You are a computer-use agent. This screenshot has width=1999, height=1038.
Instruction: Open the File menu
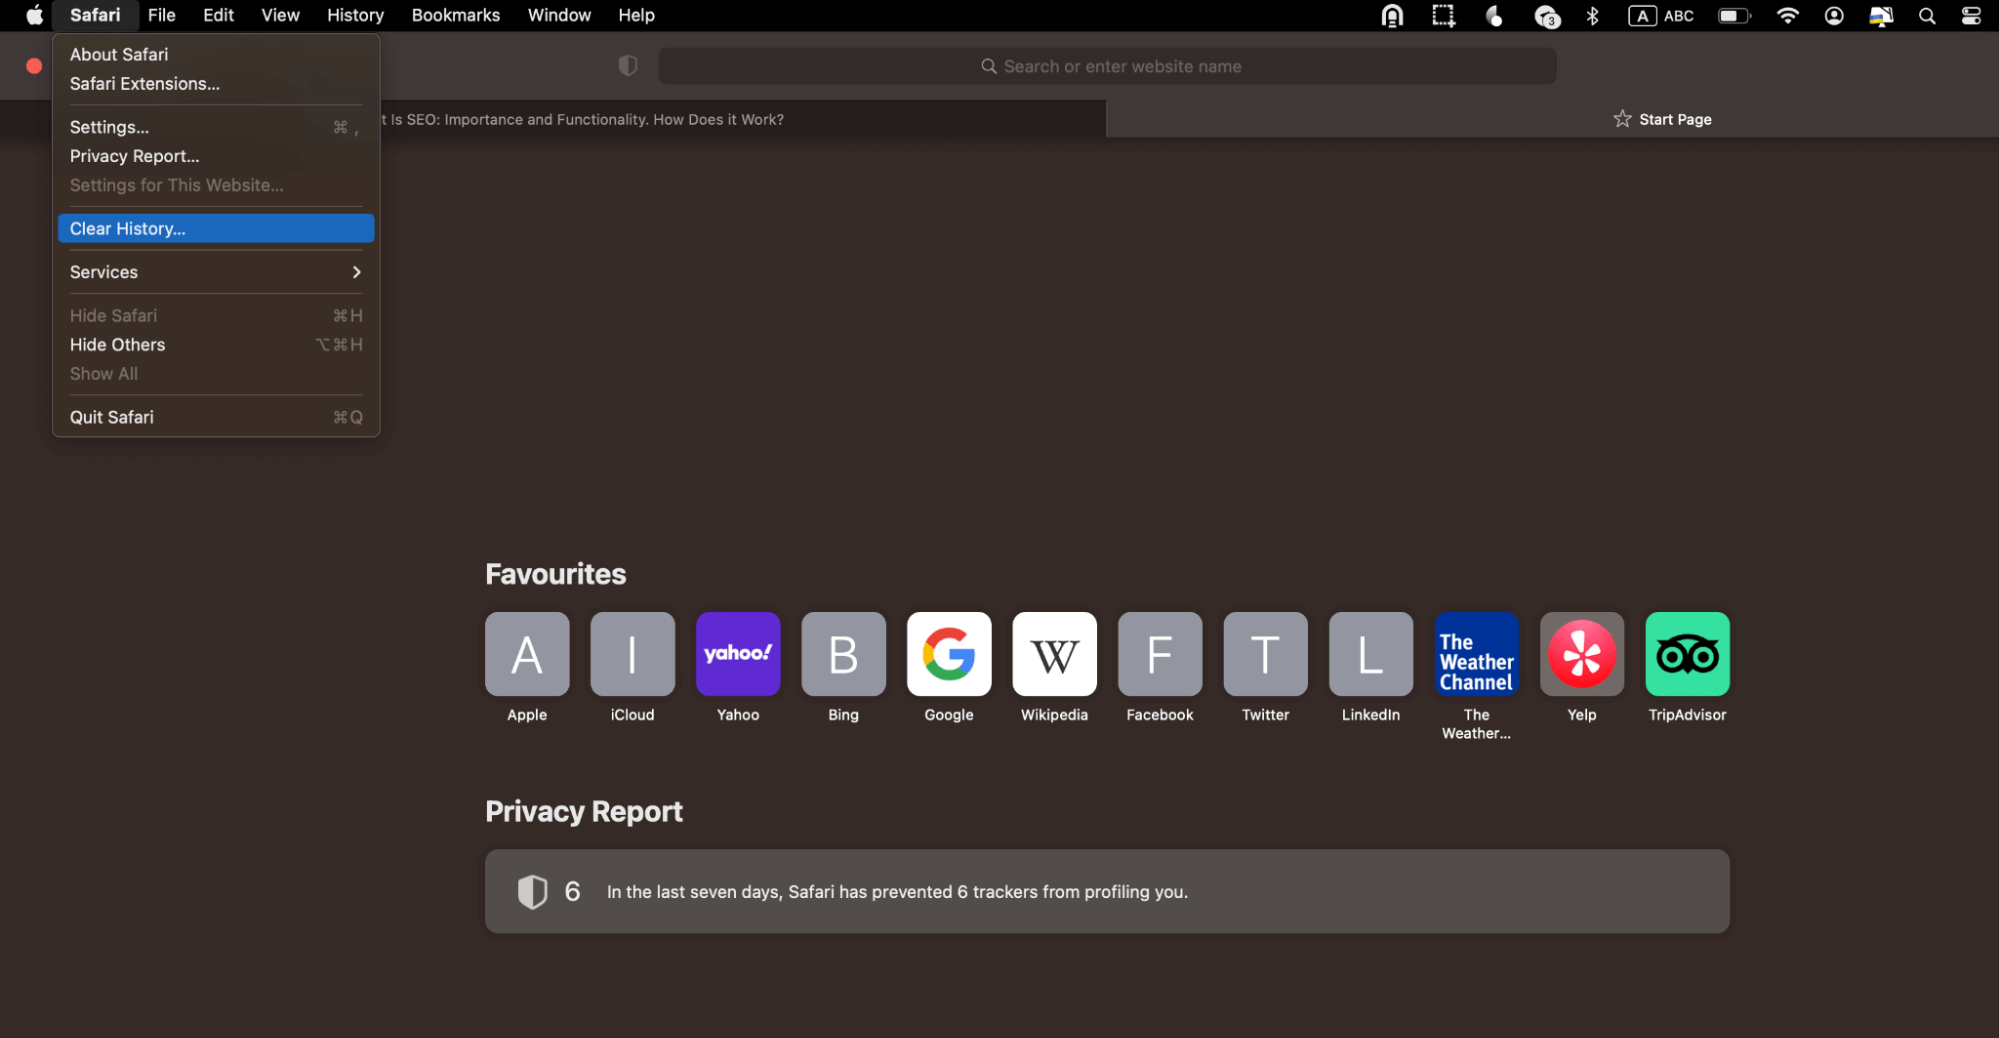coord(162,15)
